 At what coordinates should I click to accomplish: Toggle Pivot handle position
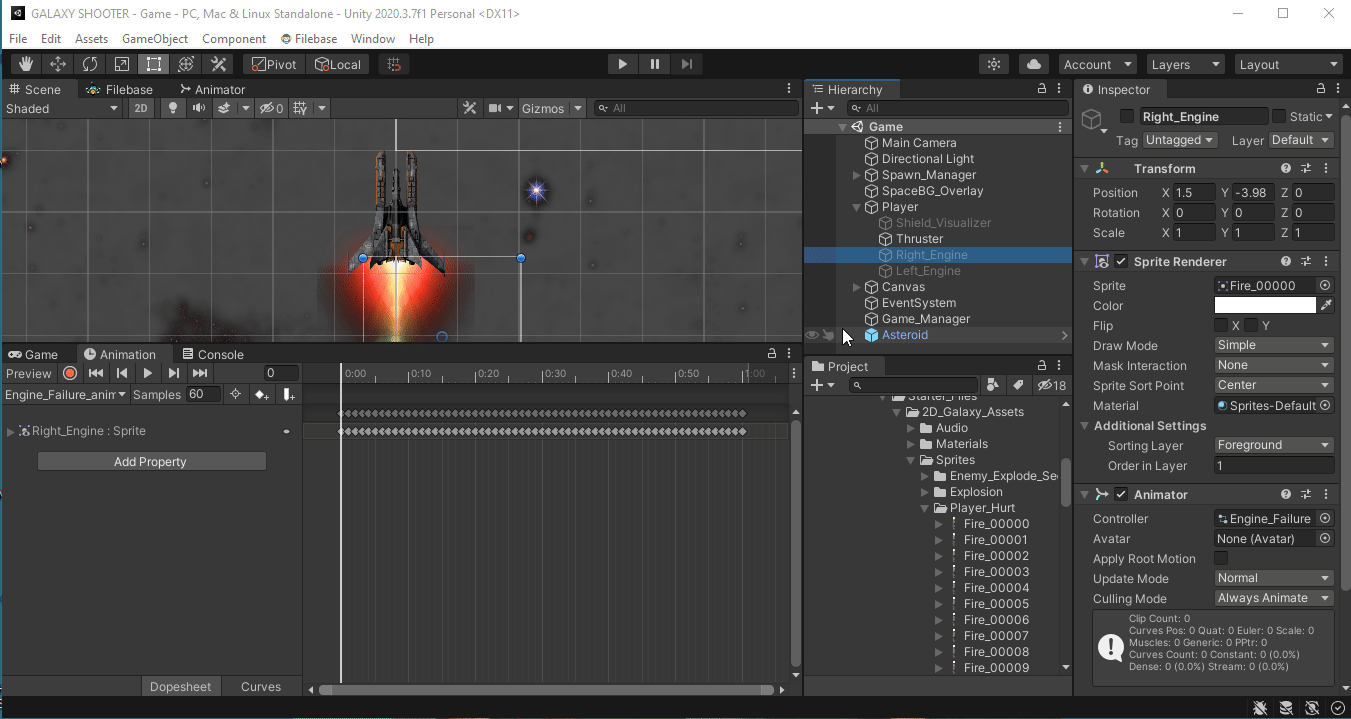coord(274,64)
